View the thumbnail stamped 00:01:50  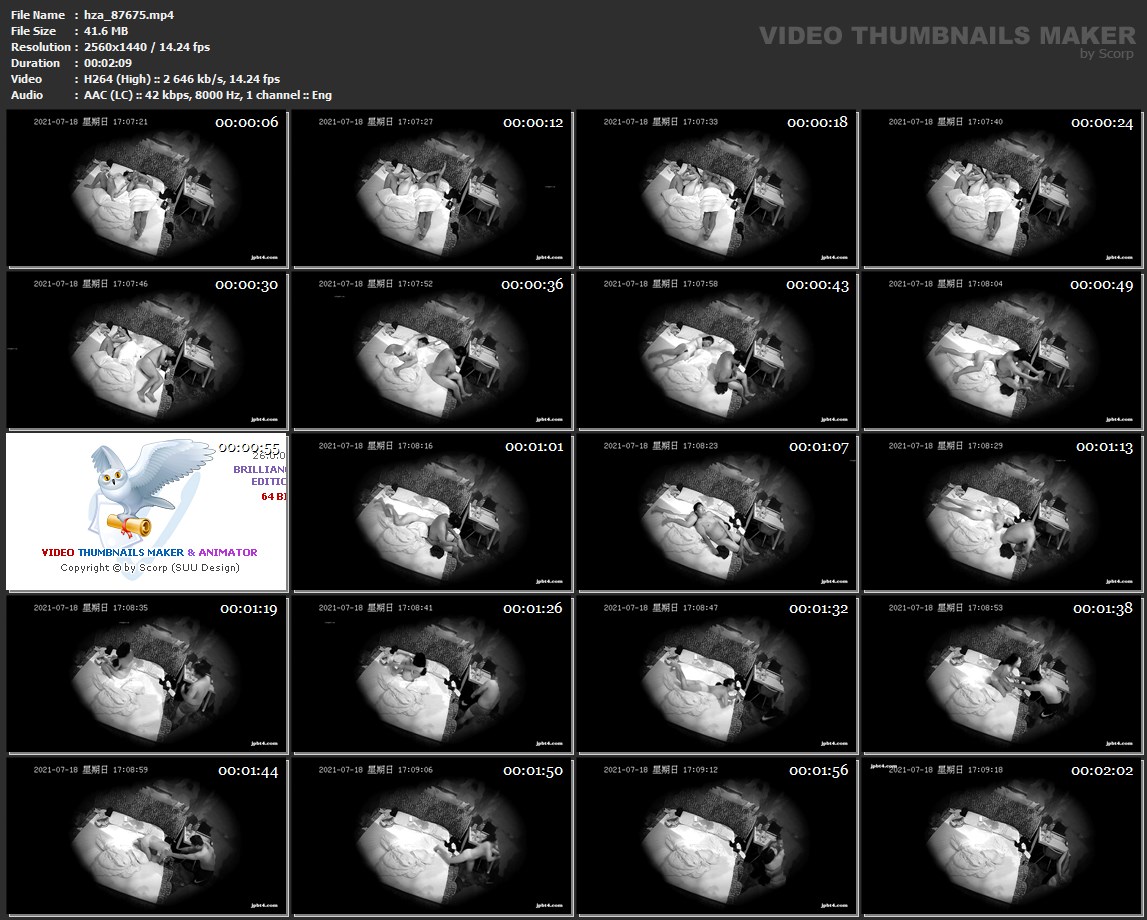click(432, 837)
